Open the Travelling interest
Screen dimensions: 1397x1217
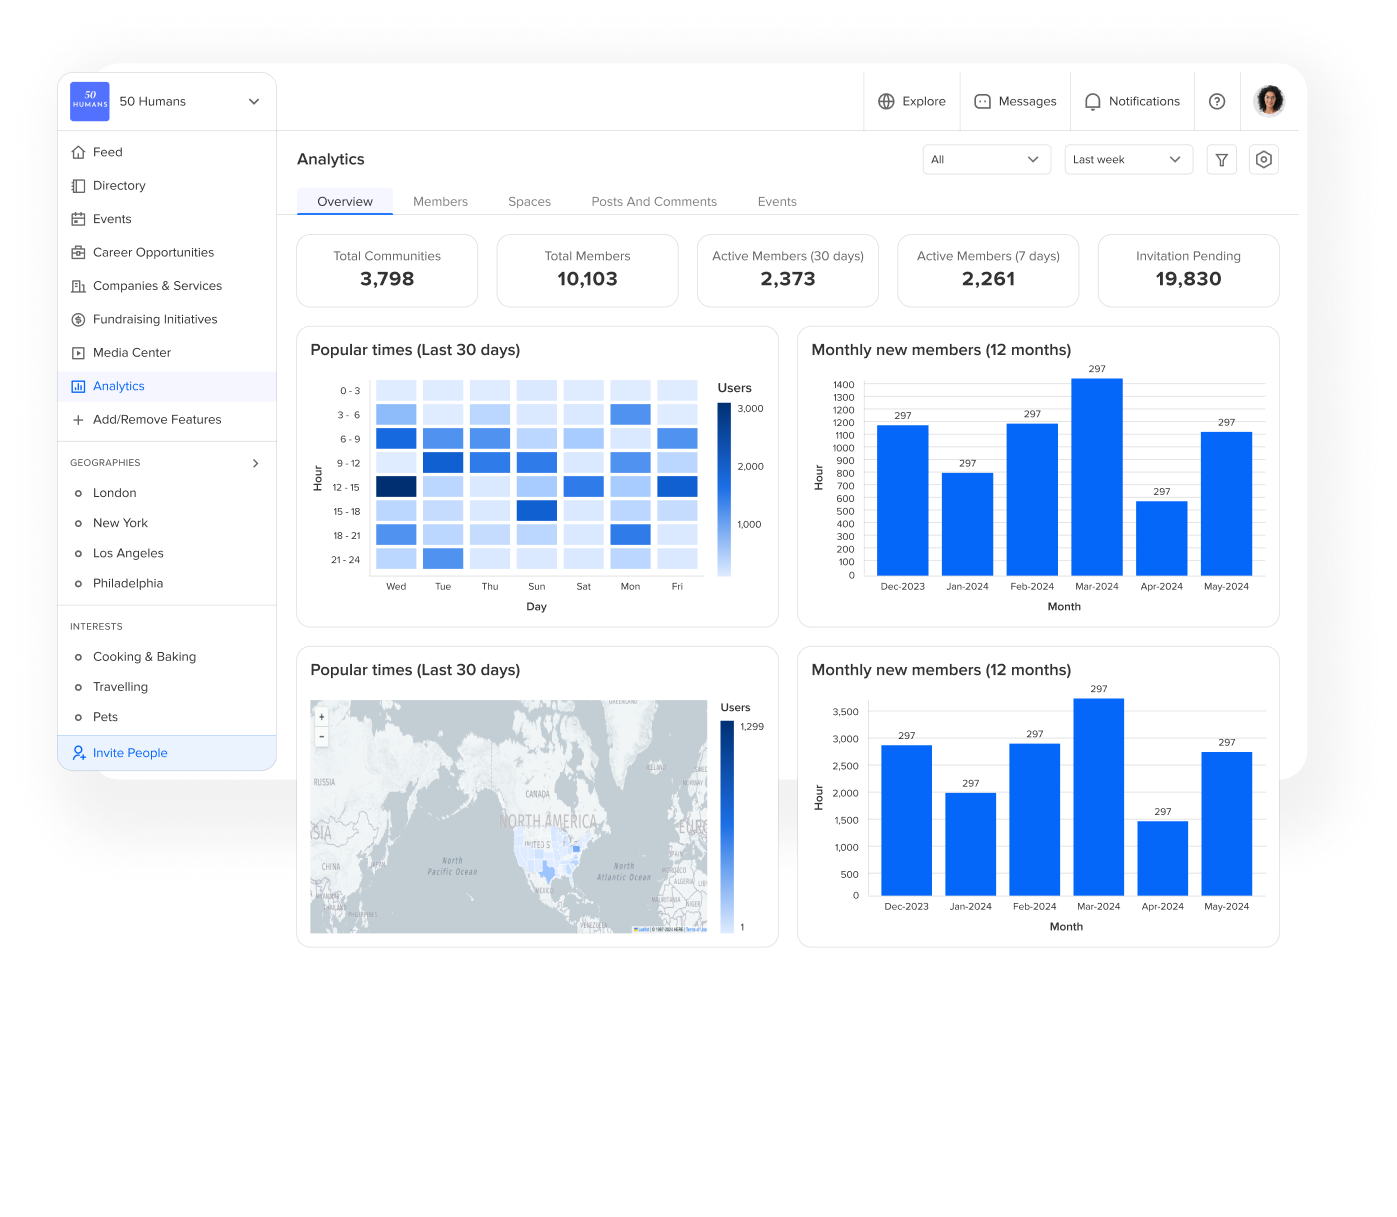tap(120, 687)
